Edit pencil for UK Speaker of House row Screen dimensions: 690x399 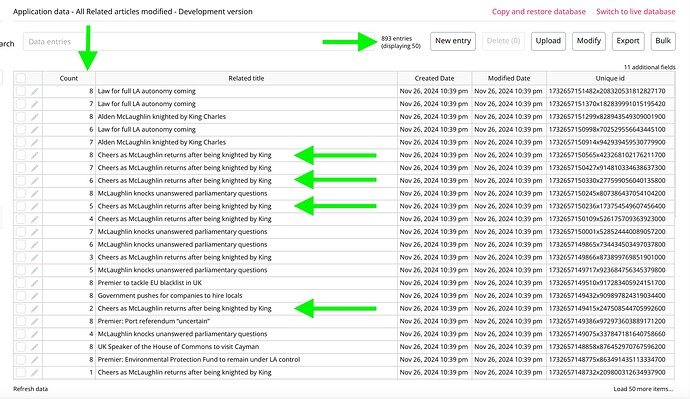(x=34, y=347)
